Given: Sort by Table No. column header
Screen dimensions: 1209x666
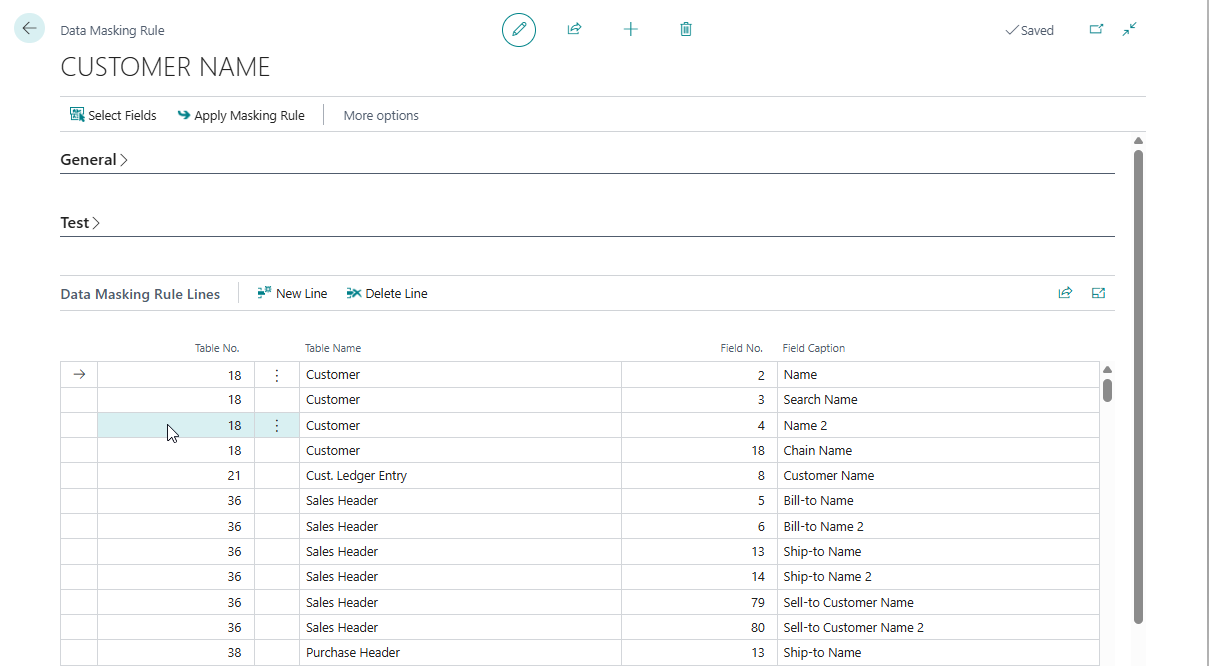Looking at the screenshot, I should pyautogui.click(x=217, y=348).
